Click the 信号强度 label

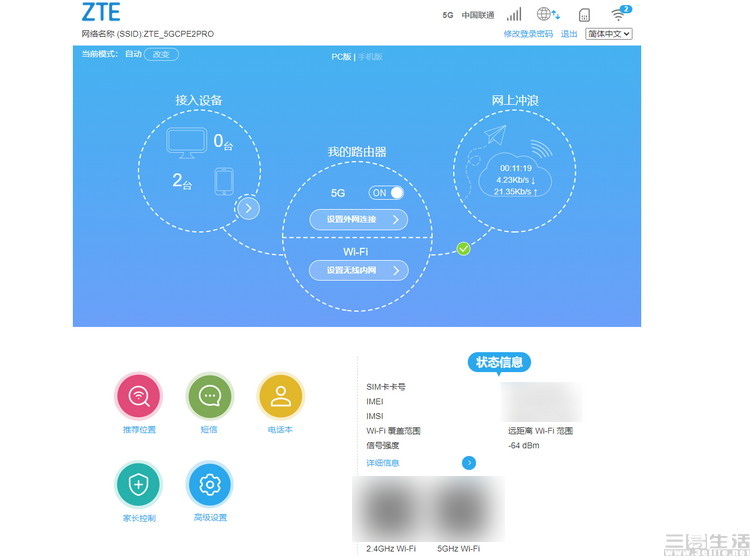tap(383, 445)
